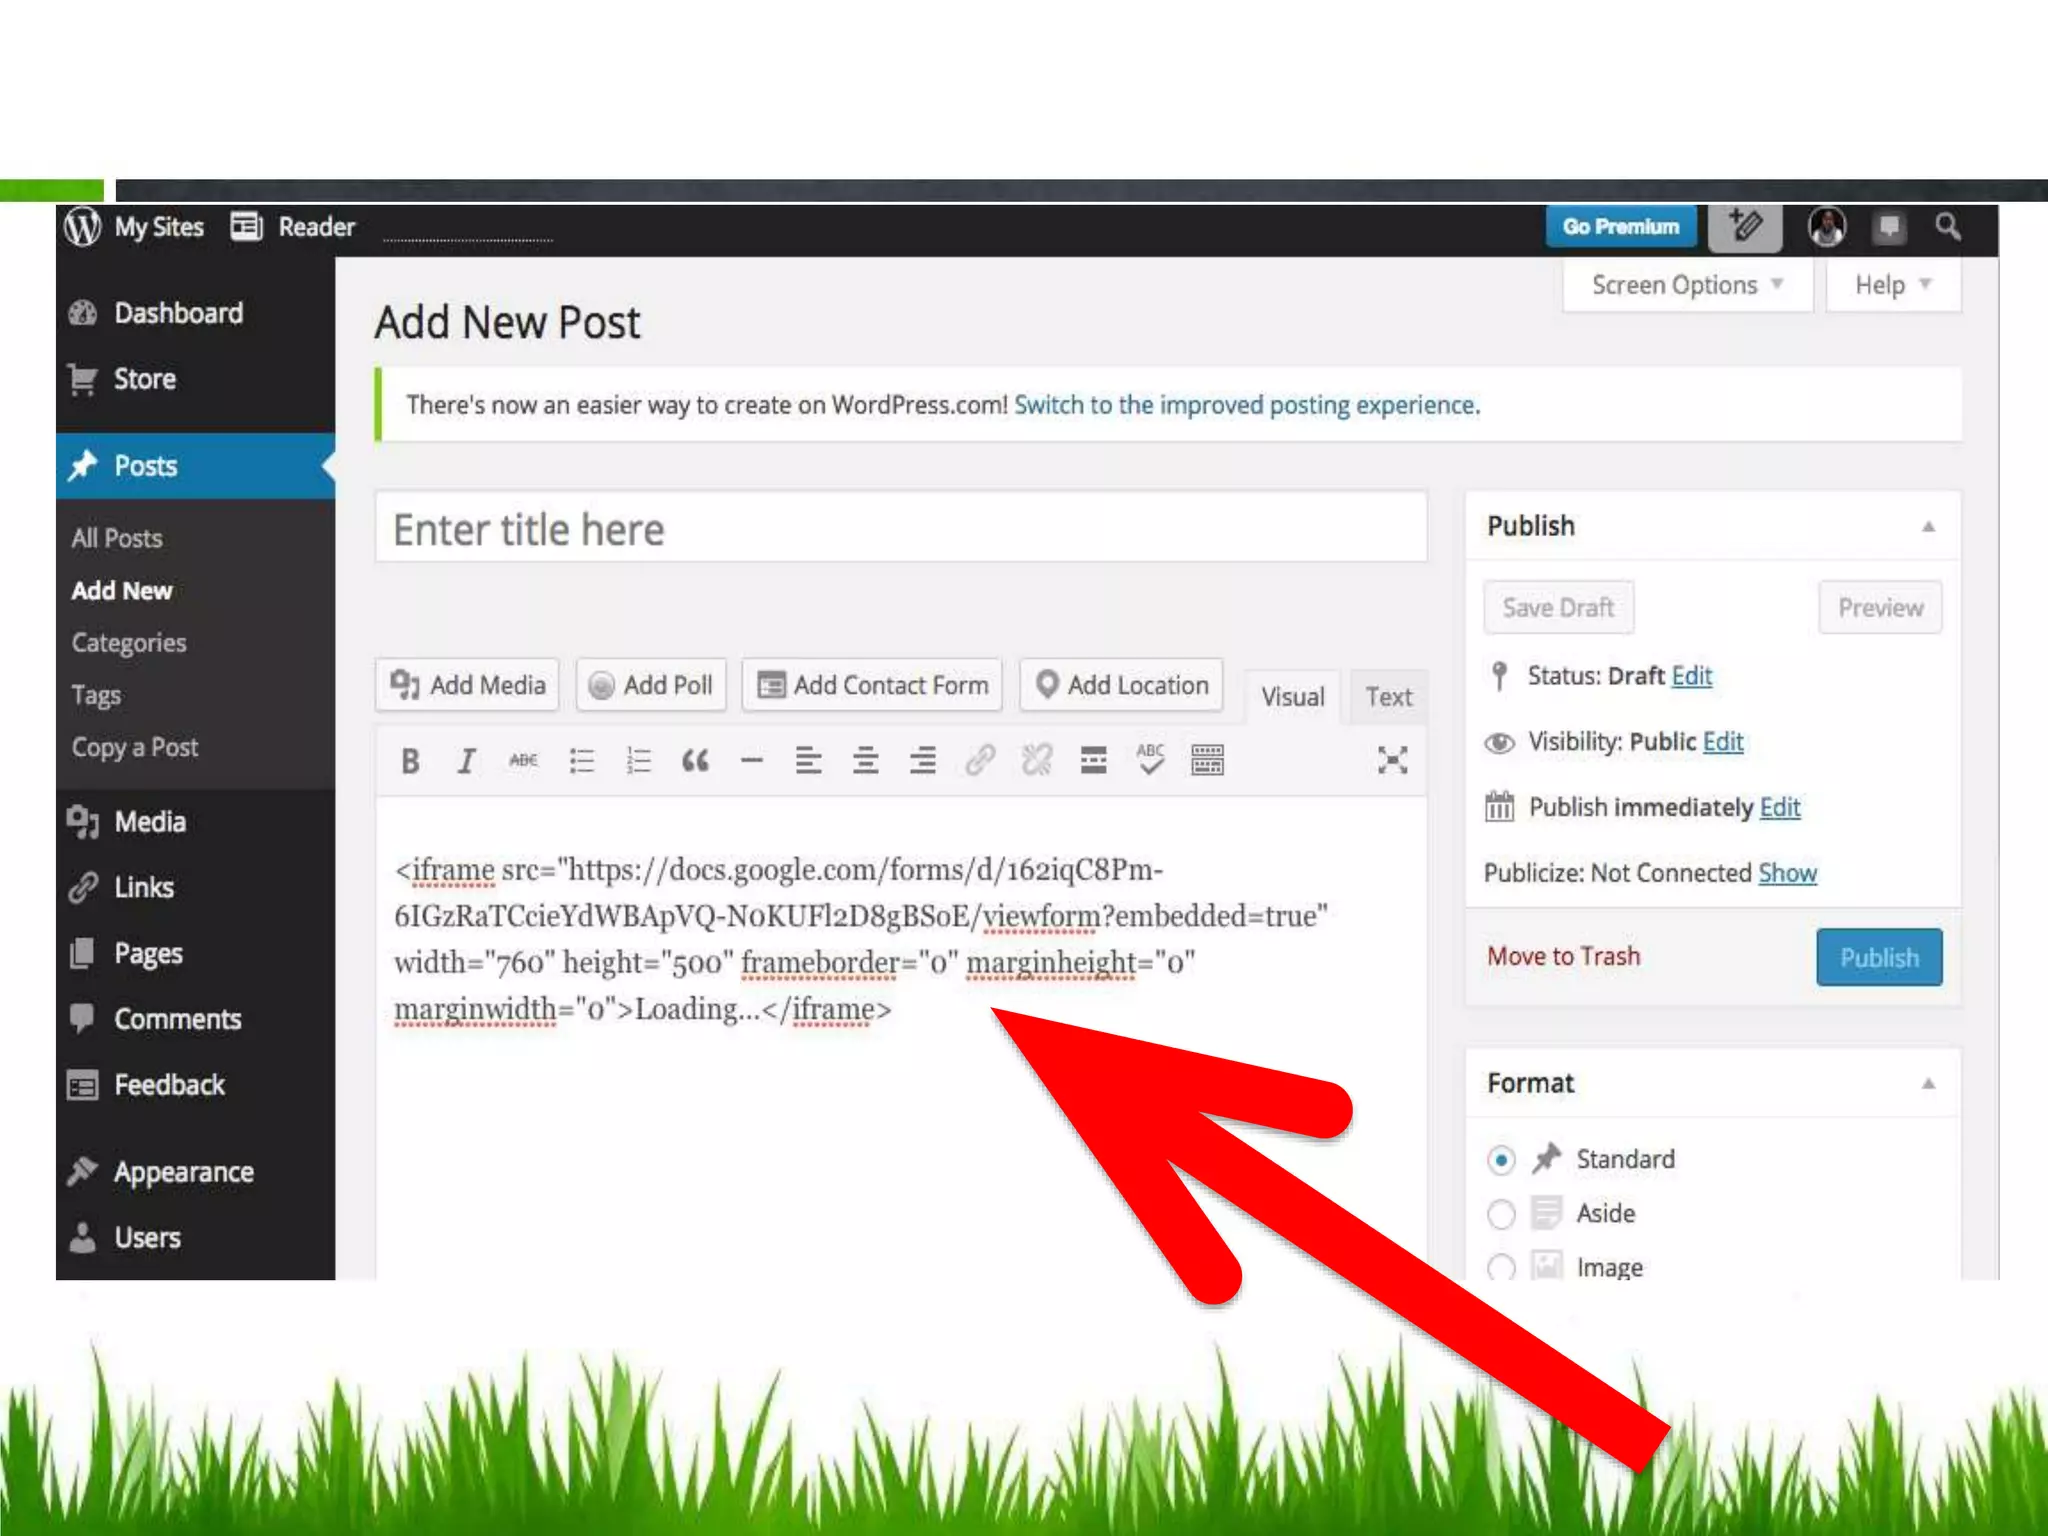Viewport: 2048px width, 1536px height.
Task: Toggle the bulleted list icon
Action: point(581,761)
